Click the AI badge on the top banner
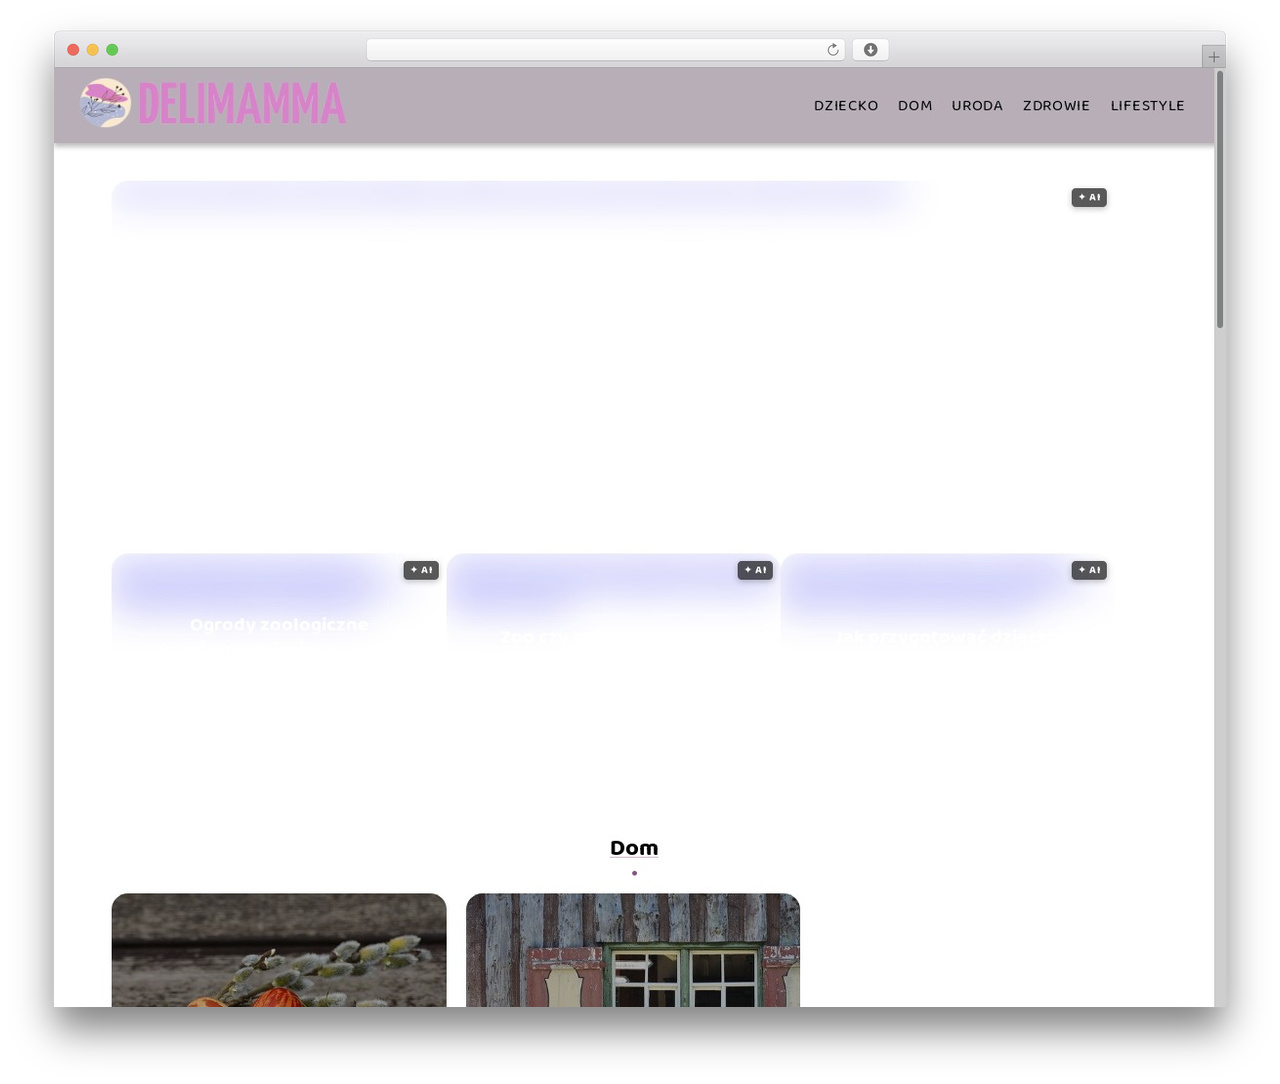The width and height of the screenshot is (1280, 1084). tap(1089, 197)
